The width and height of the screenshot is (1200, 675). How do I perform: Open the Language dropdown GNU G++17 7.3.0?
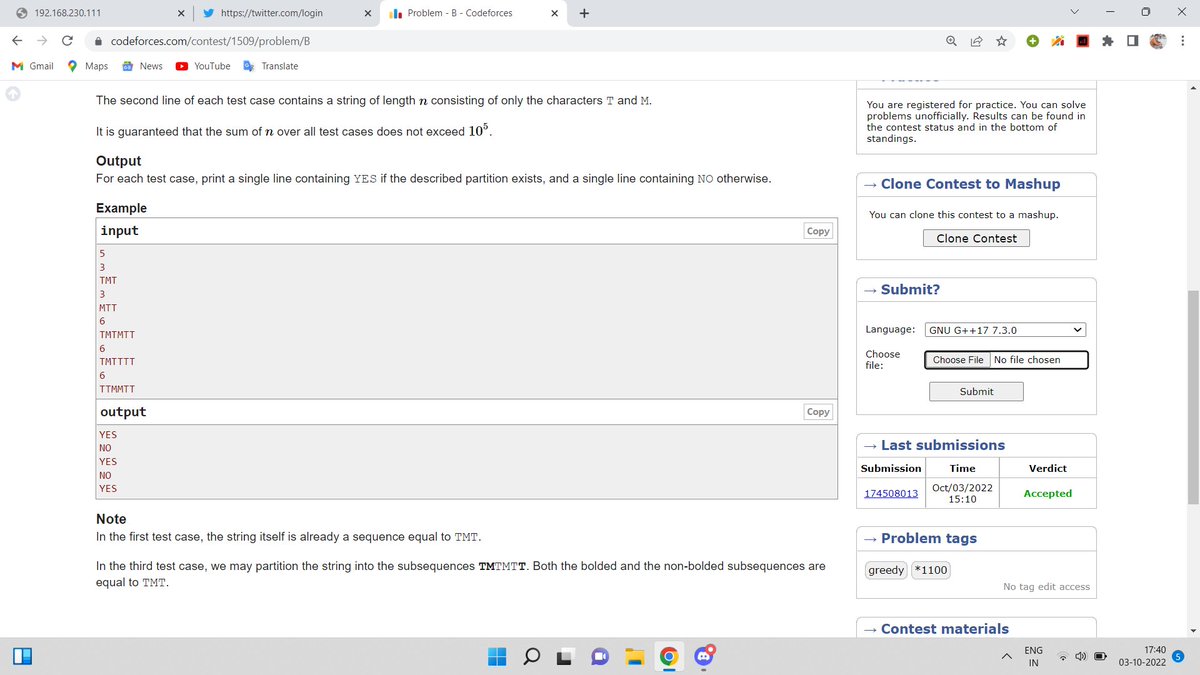1006,329
